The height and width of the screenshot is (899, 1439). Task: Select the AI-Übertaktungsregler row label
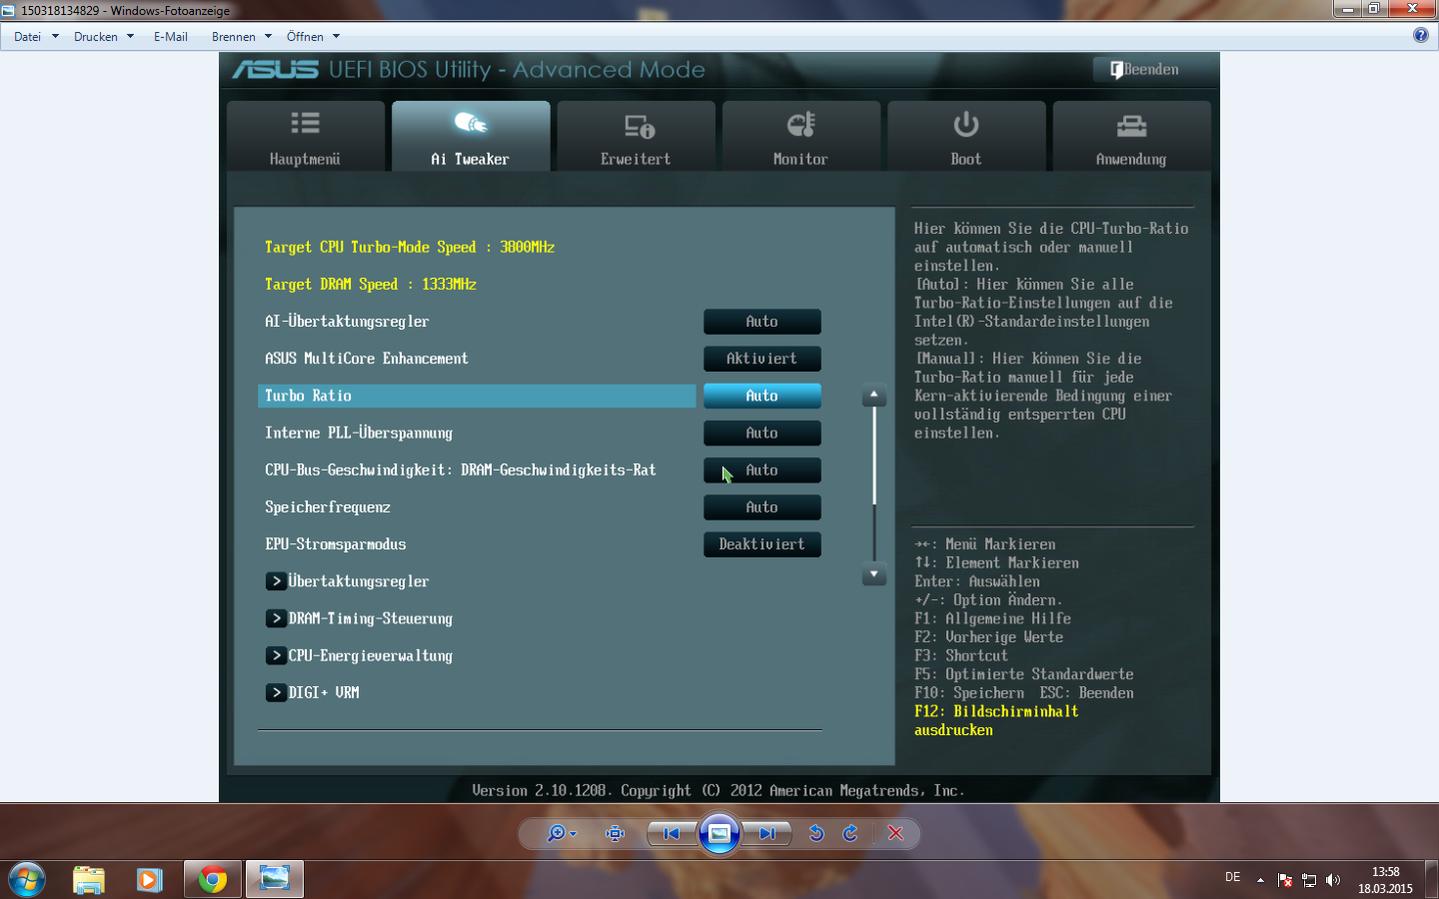[347, 322]
